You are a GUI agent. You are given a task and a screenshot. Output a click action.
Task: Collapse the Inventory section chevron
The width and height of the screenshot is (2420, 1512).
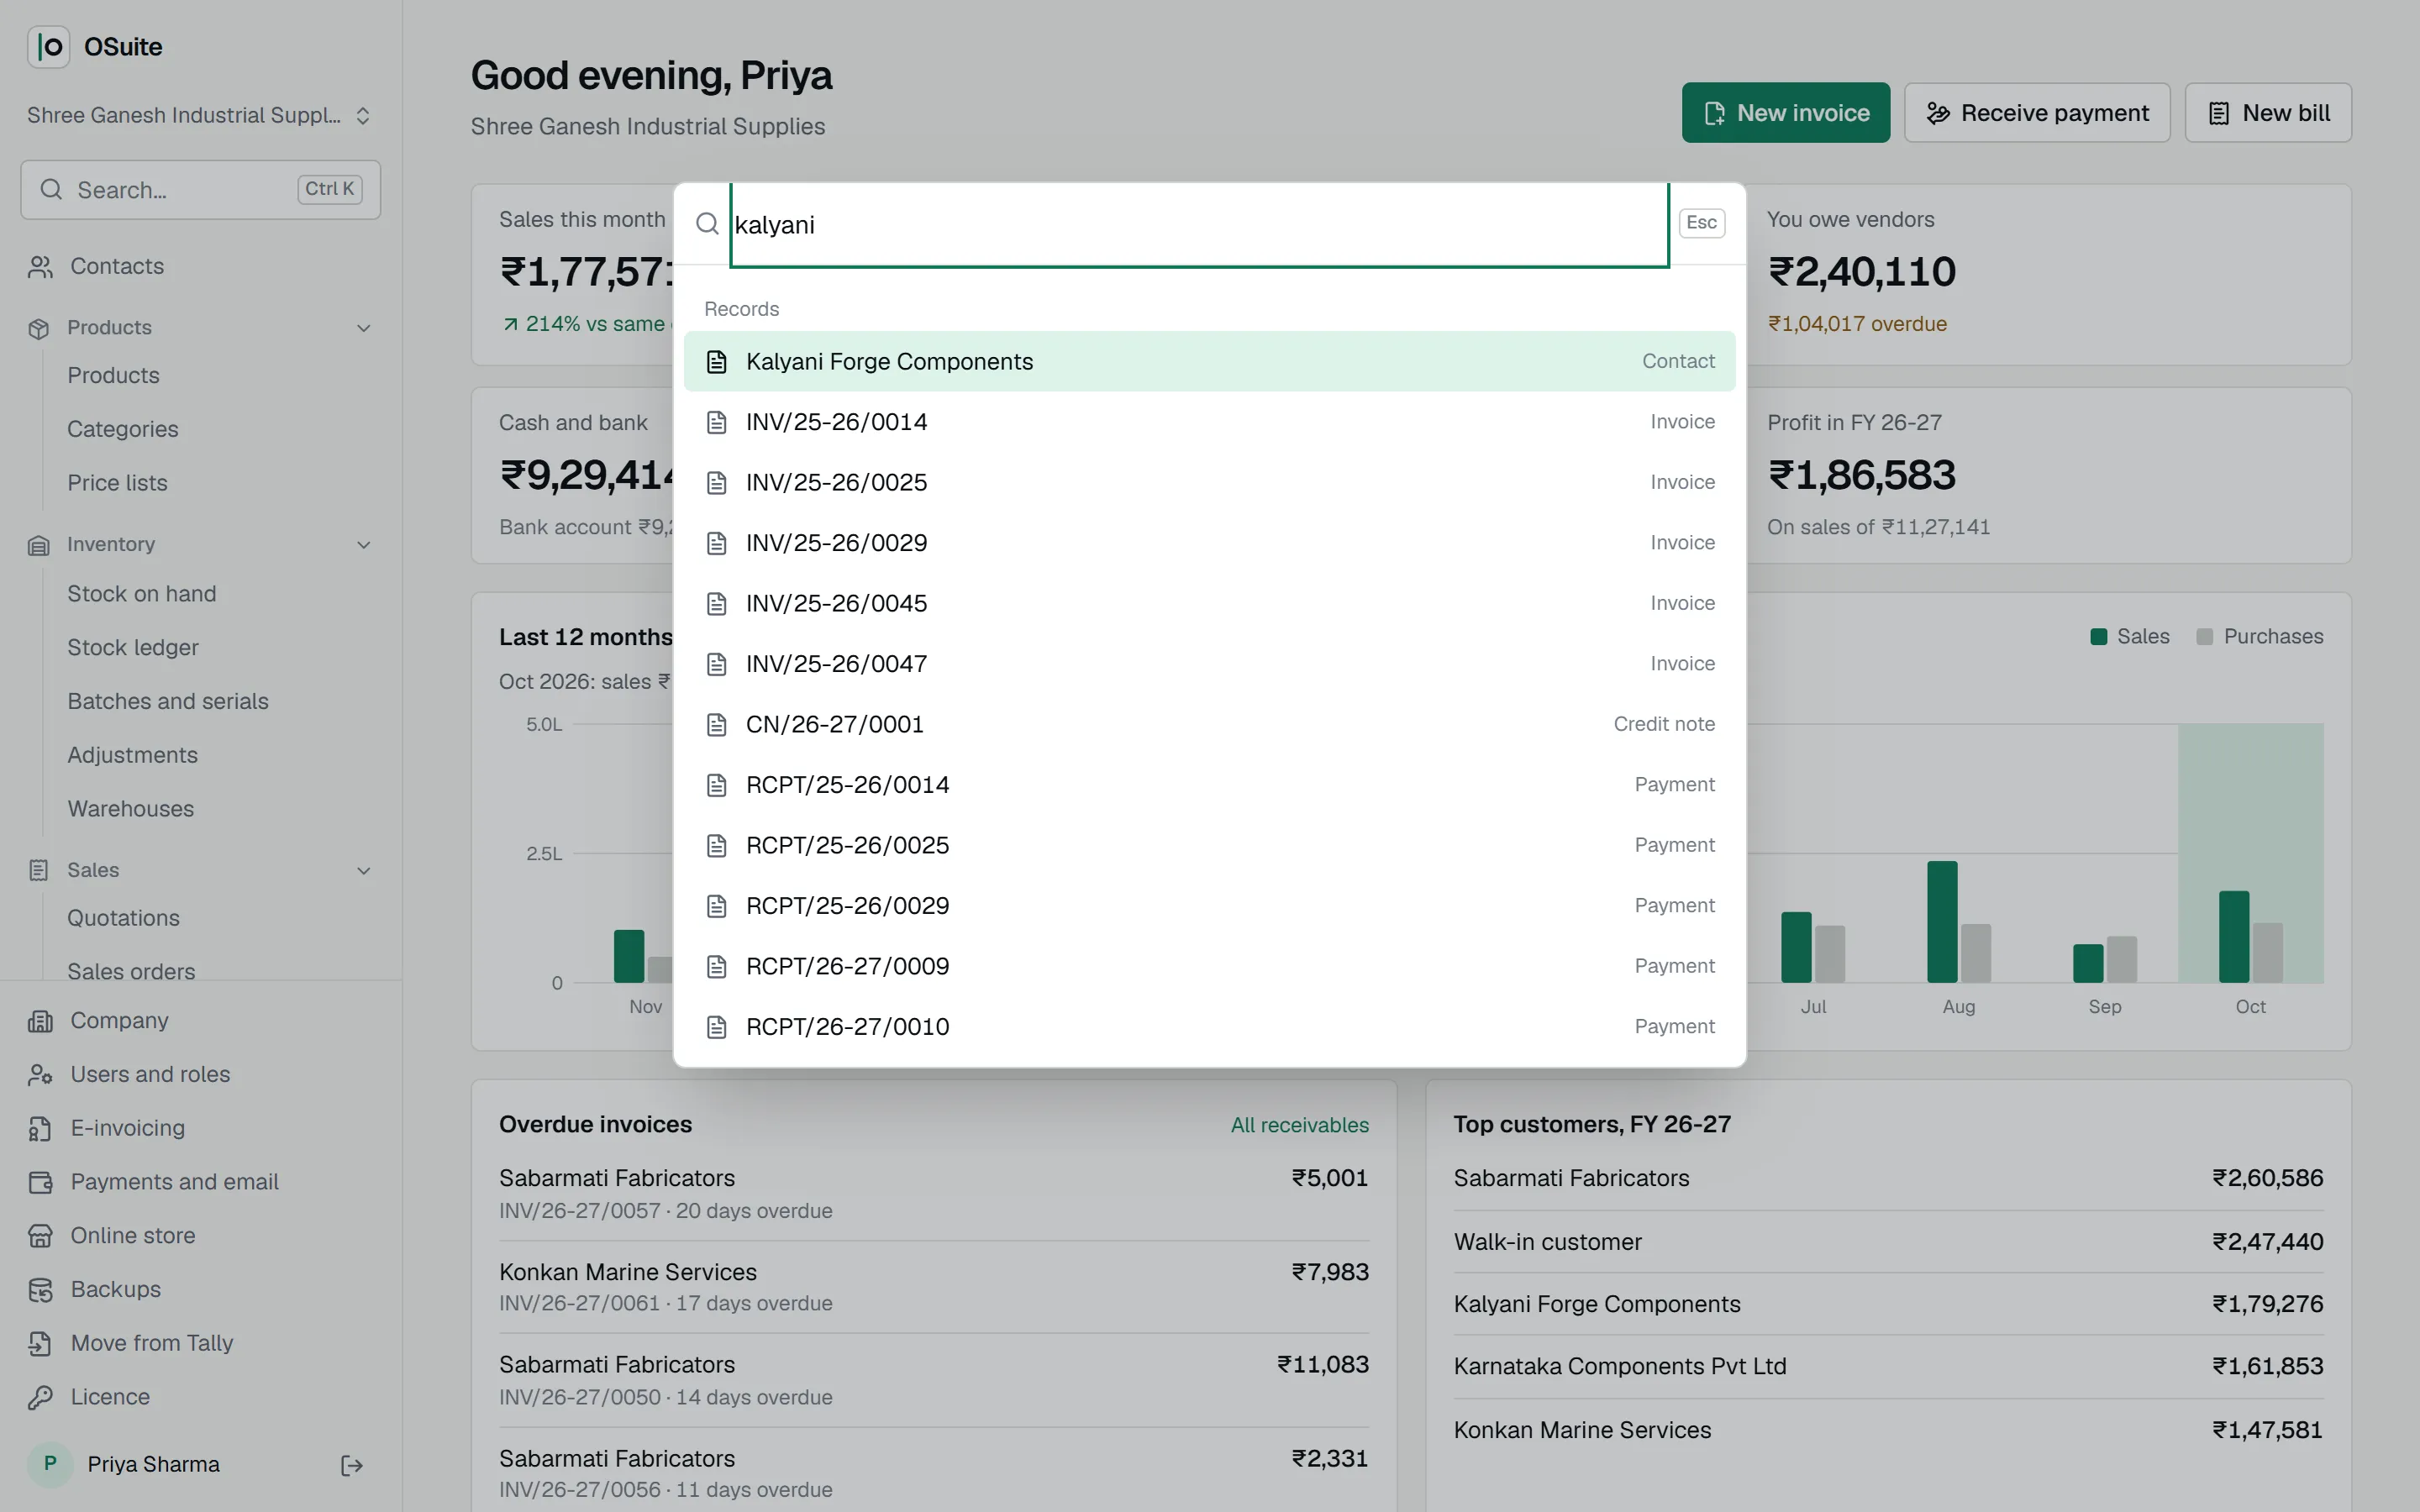pos(364,545)
